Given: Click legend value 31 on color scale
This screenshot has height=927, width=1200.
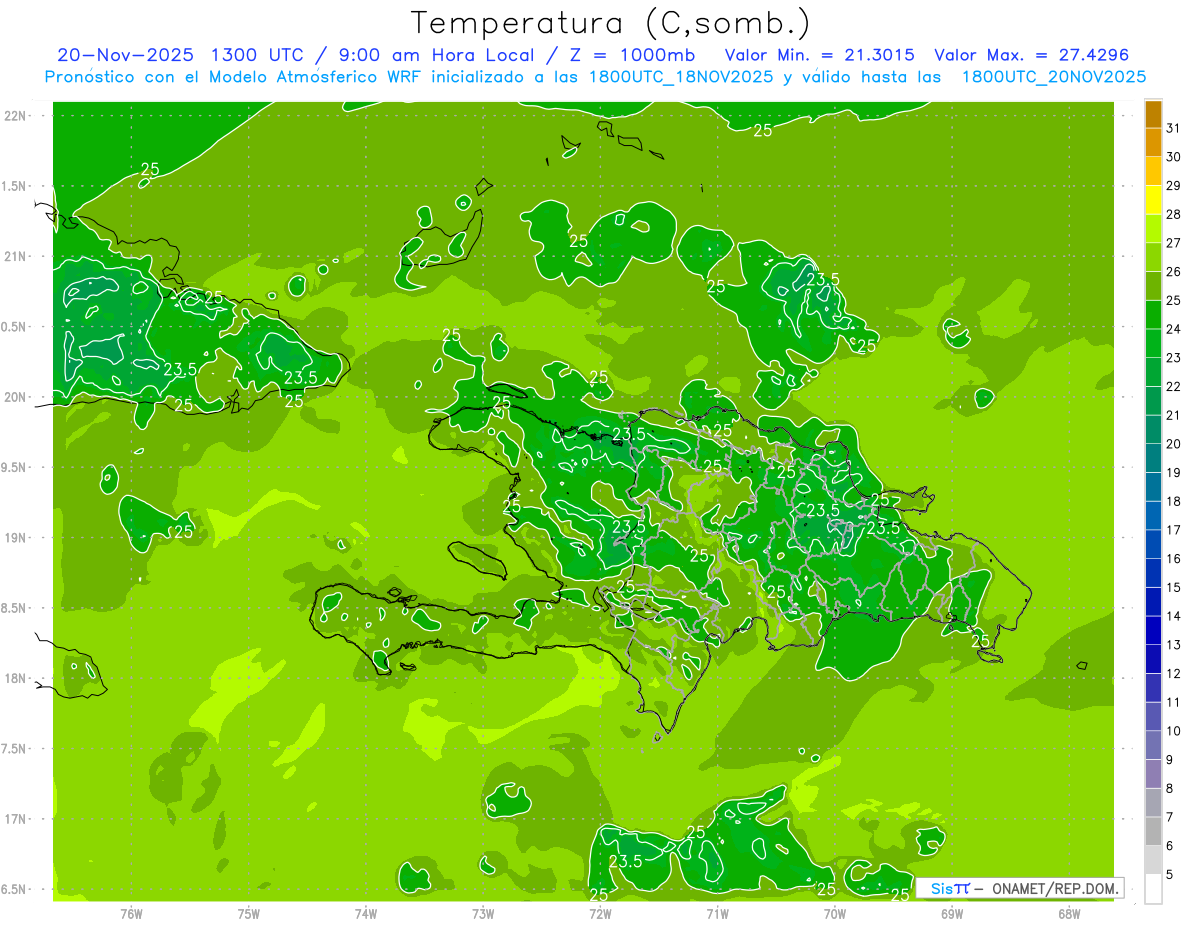Looking at the screenshot, I should [1174, 128].
